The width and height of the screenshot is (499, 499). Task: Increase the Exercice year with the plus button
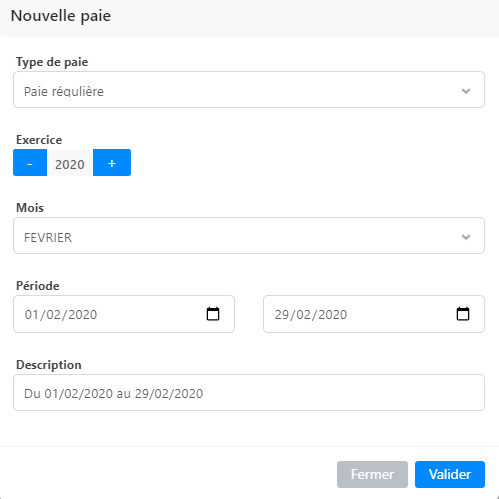coord(112,162)
